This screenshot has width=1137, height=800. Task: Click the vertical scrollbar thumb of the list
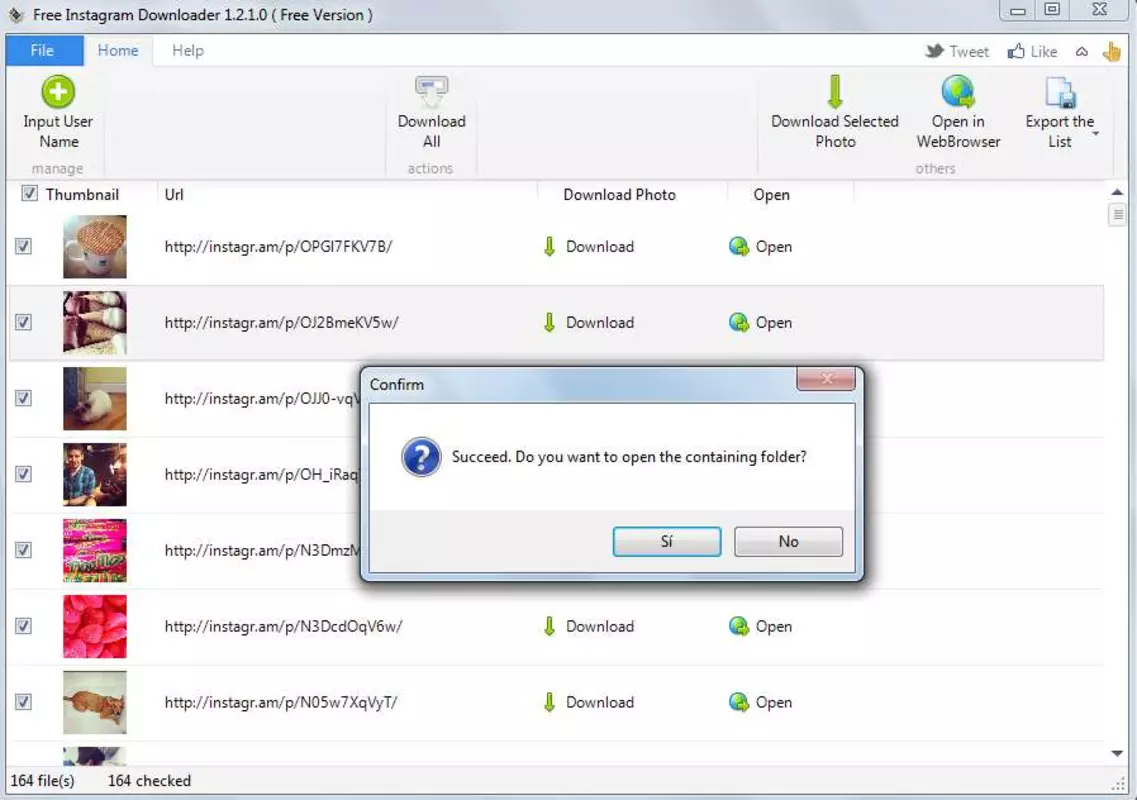coord(1117,215)
